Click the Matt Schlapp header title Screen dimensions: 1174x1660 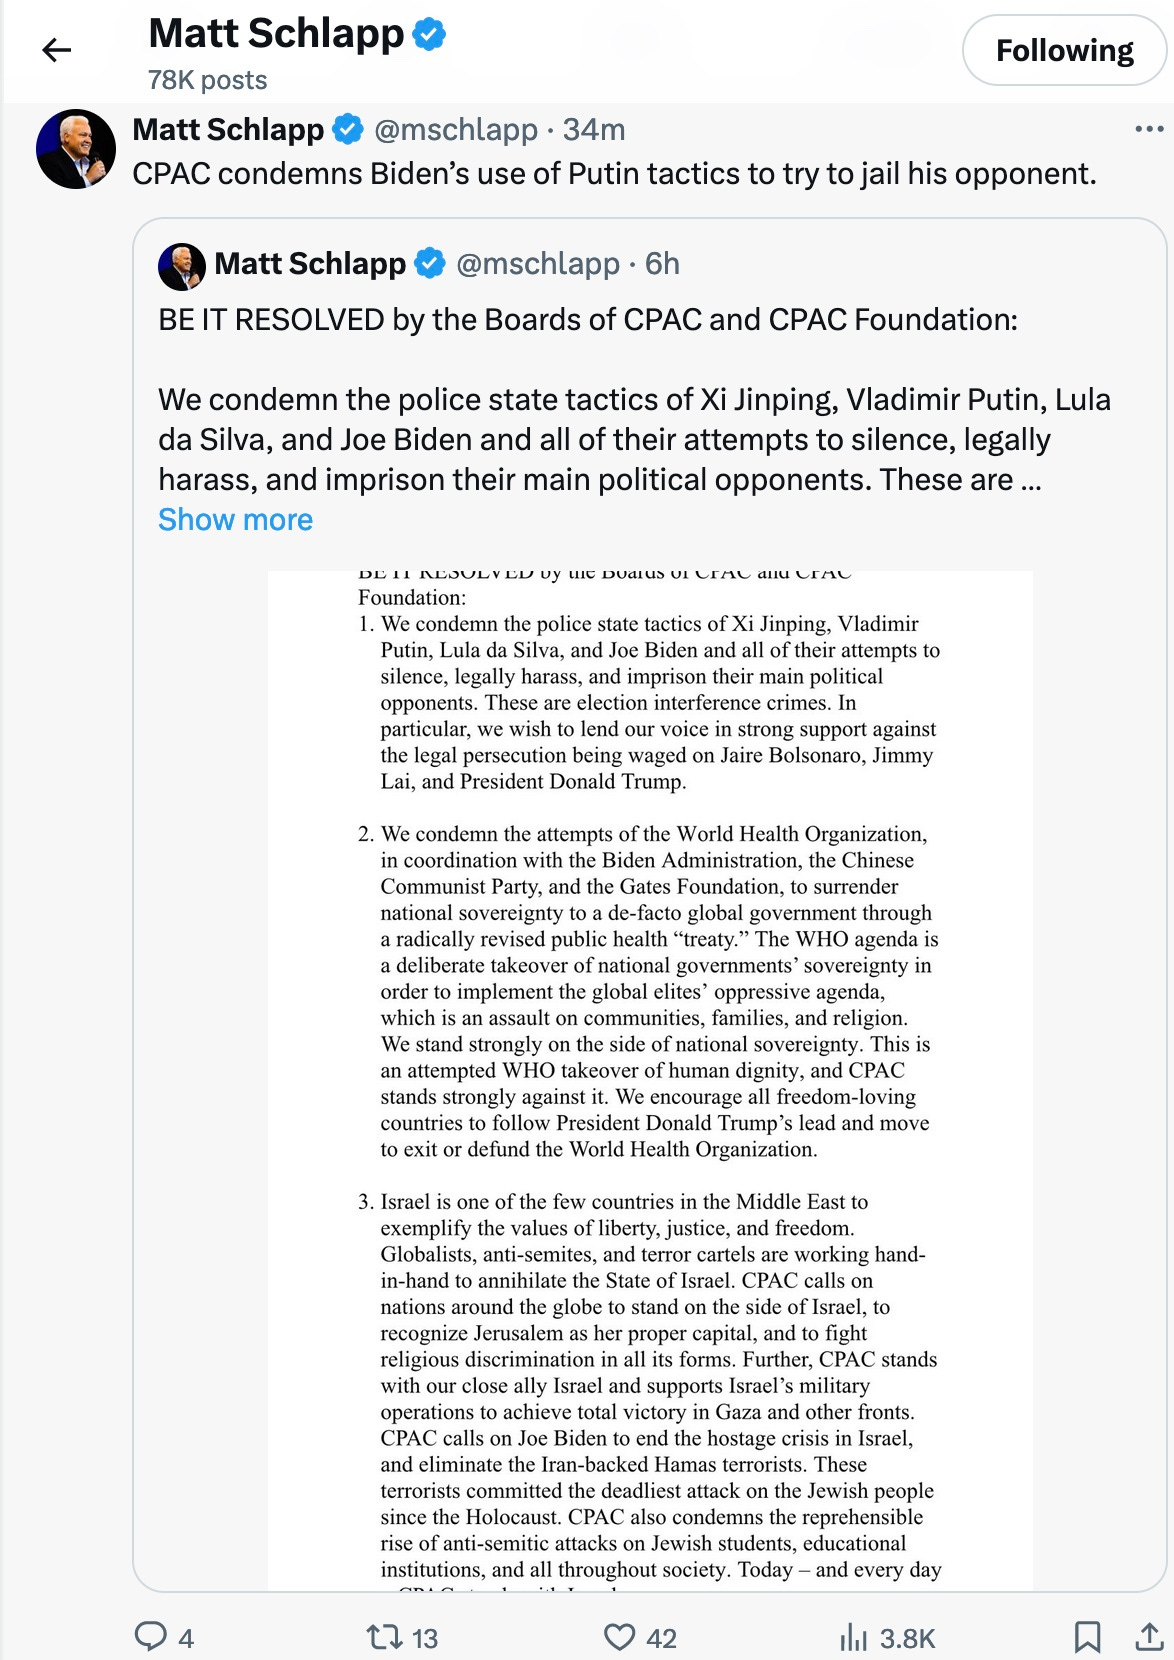point(276,34)
